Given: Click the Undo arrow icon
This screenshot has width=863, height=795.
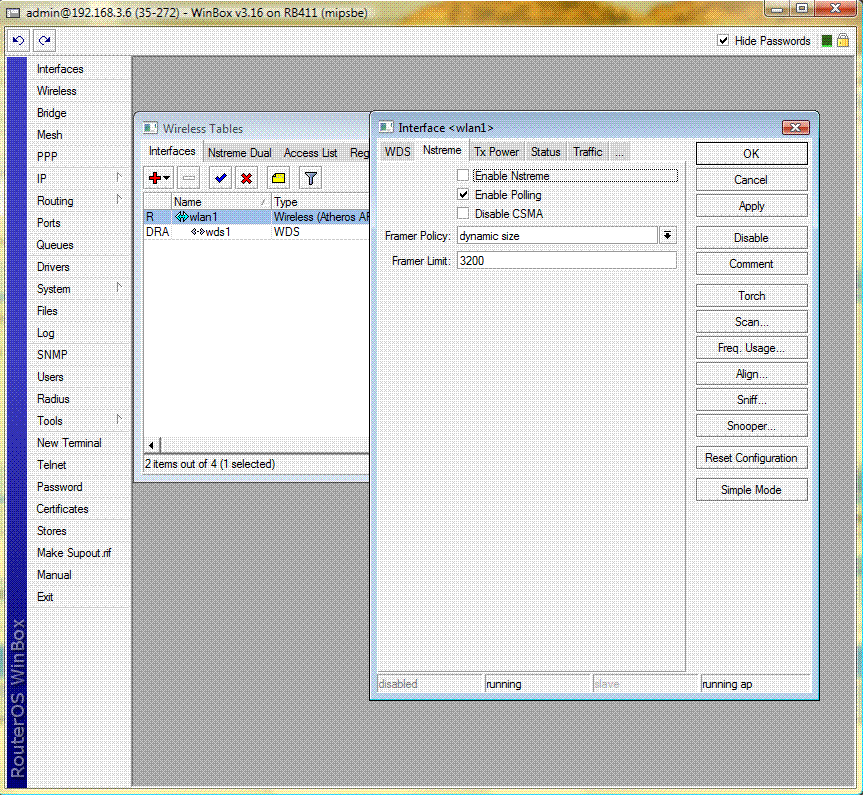Looking at the screenshot, I should [18, 41].
